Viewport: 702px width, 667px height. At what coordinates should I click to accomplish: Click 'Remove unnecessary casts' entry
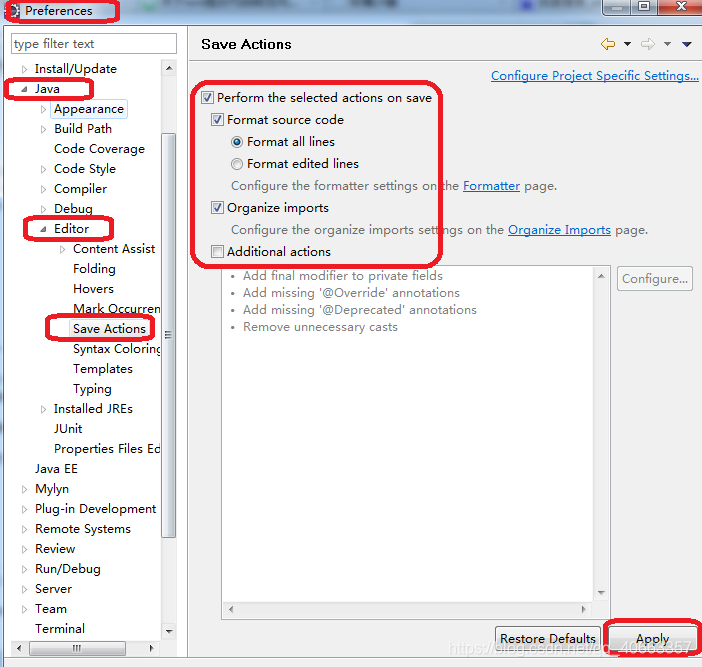tap(320, 327)
